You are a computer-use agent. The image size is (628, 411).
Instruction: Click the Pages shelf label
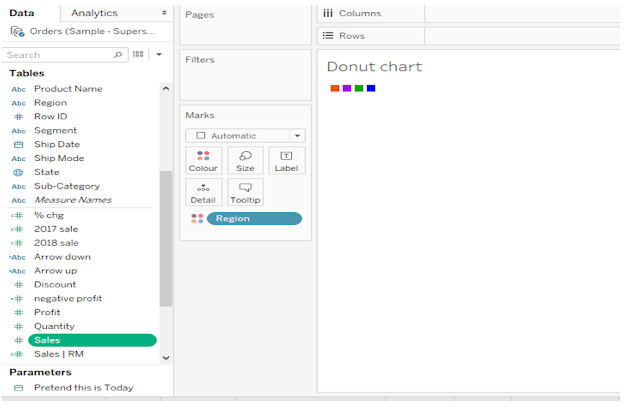click(x=199, y=15)
